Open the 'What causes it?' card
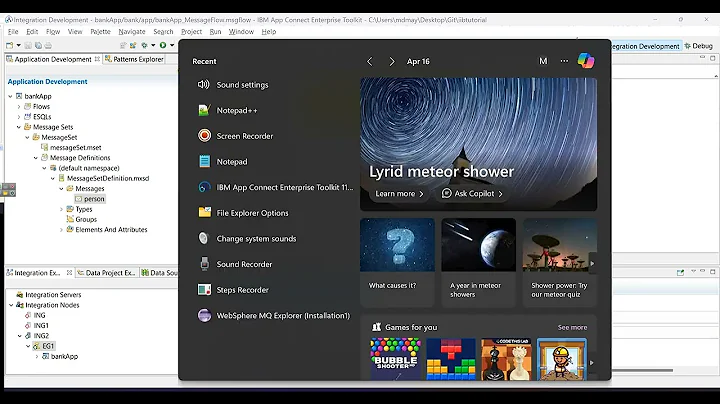 [397, 263]
